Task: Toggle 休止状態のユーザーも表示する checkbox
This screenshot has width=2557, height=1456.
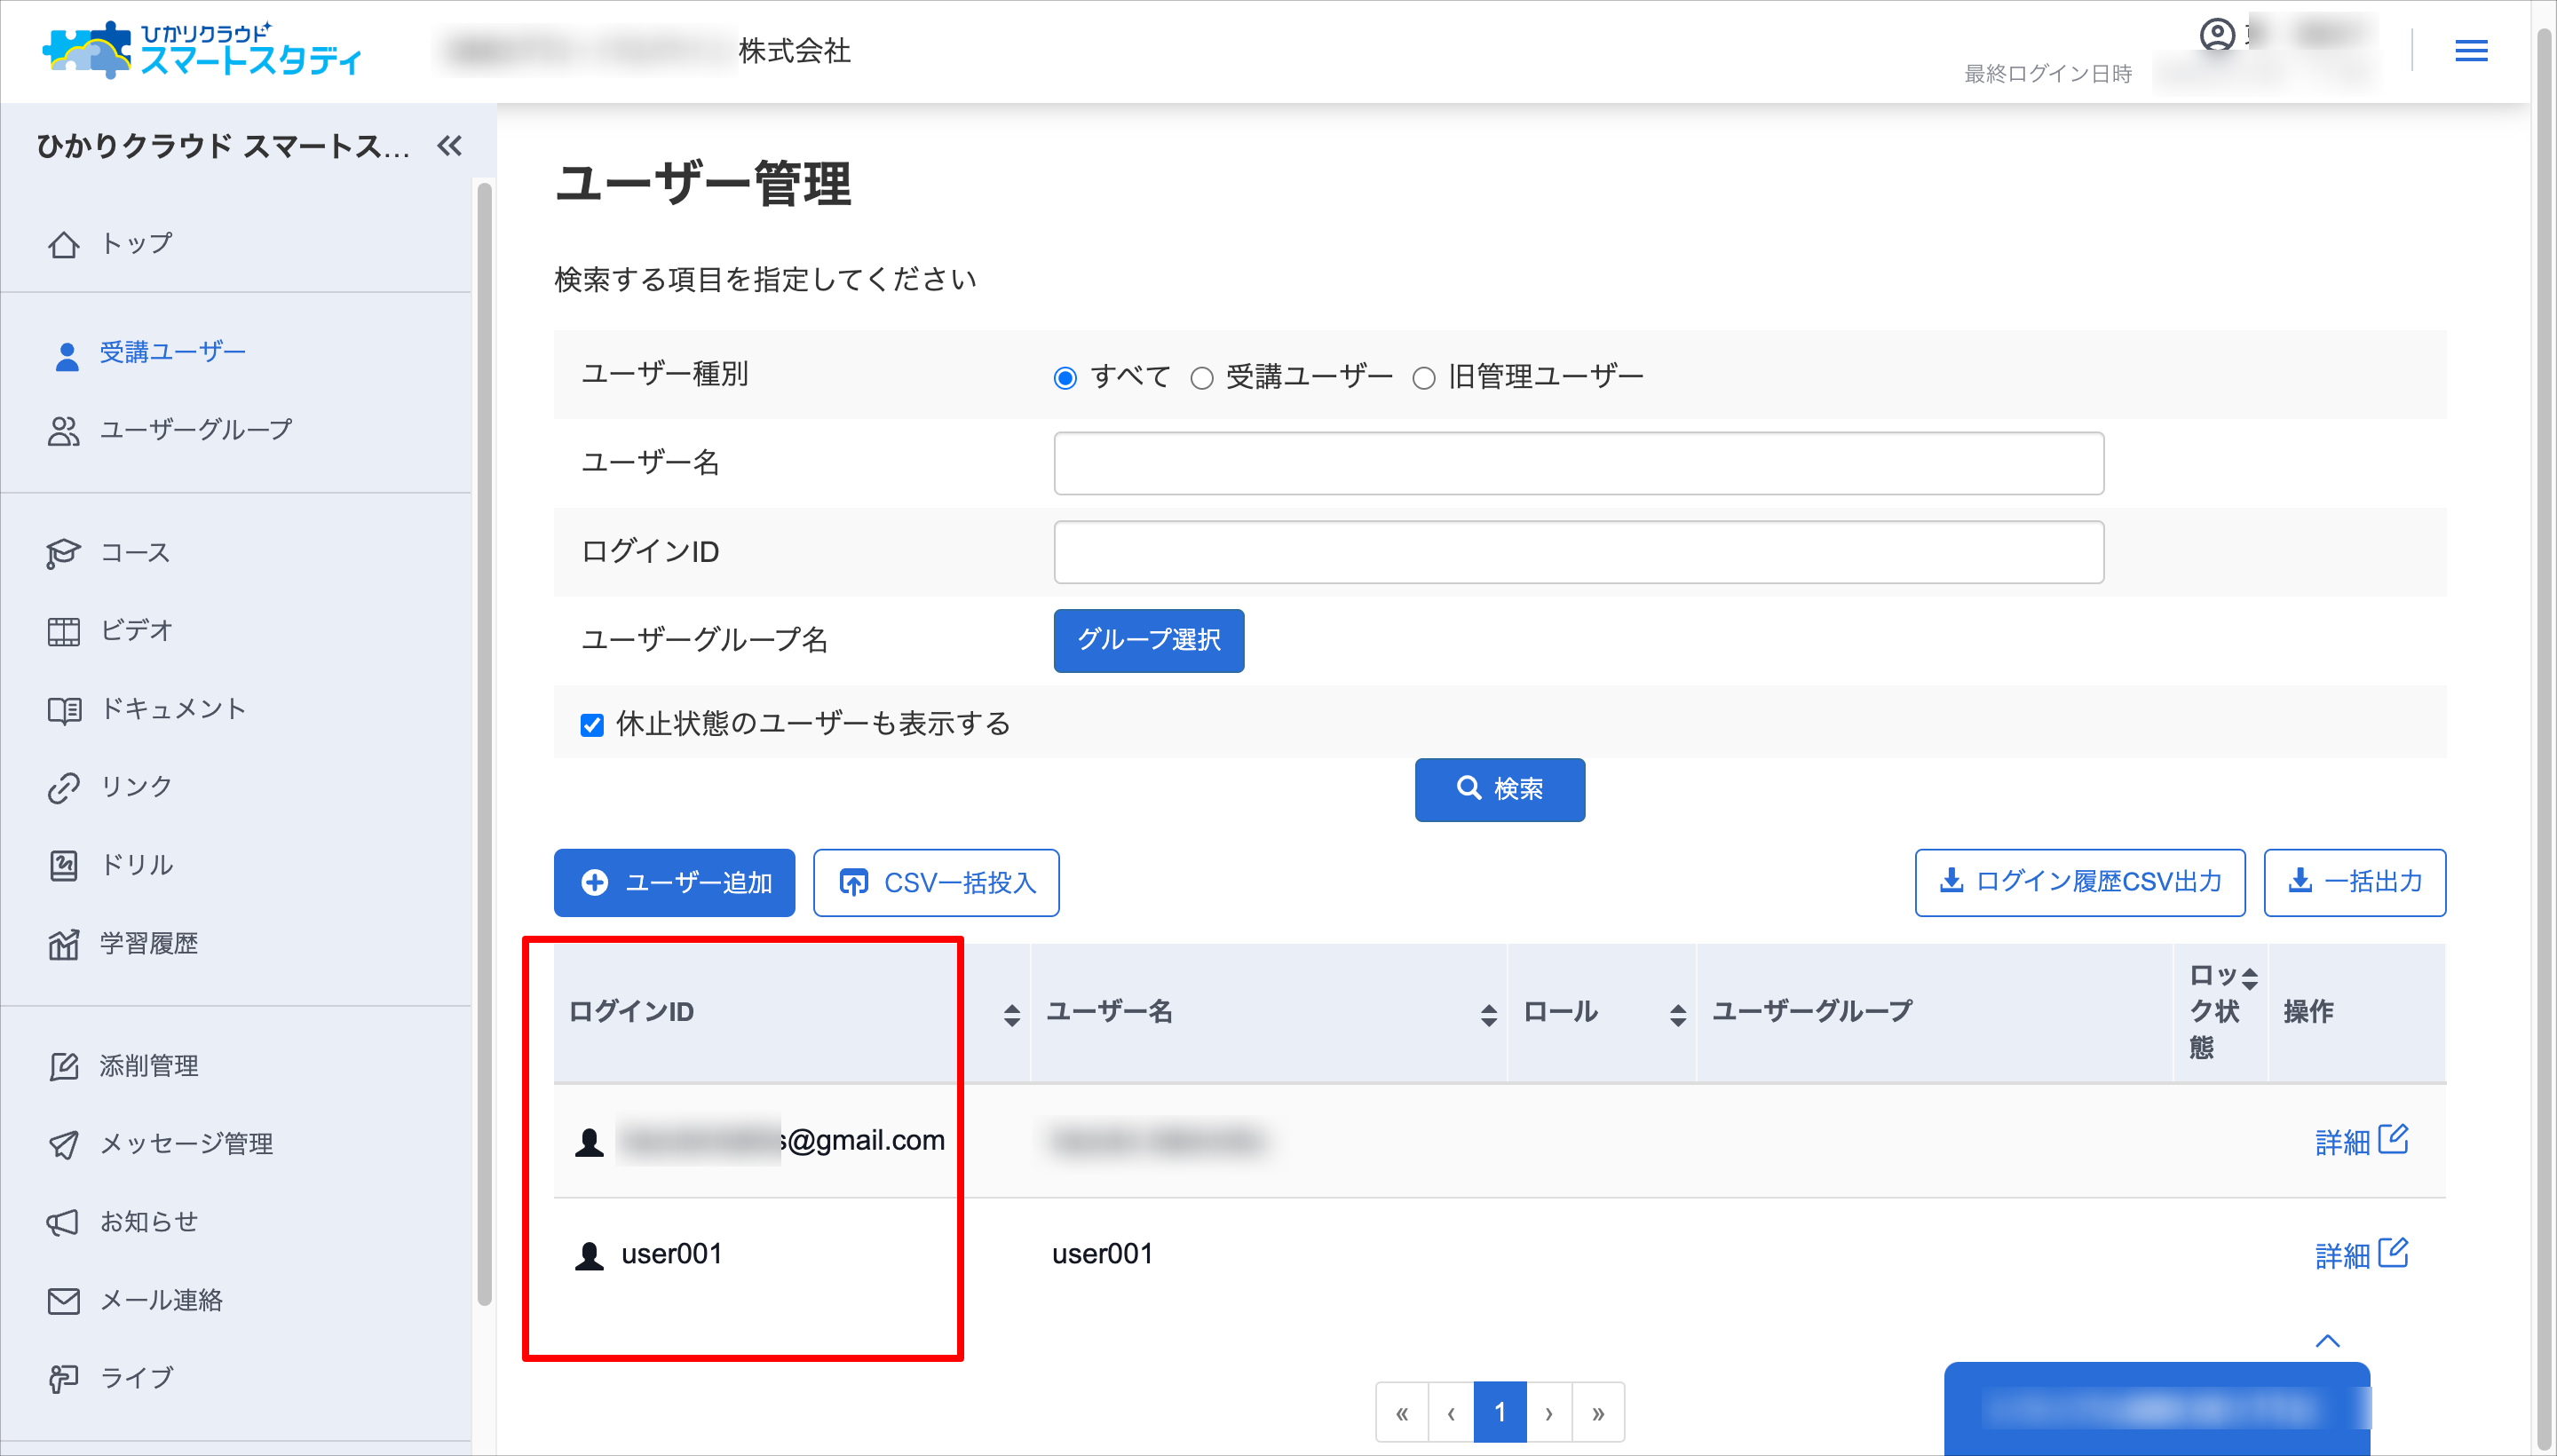Action: tap(591, 725)
